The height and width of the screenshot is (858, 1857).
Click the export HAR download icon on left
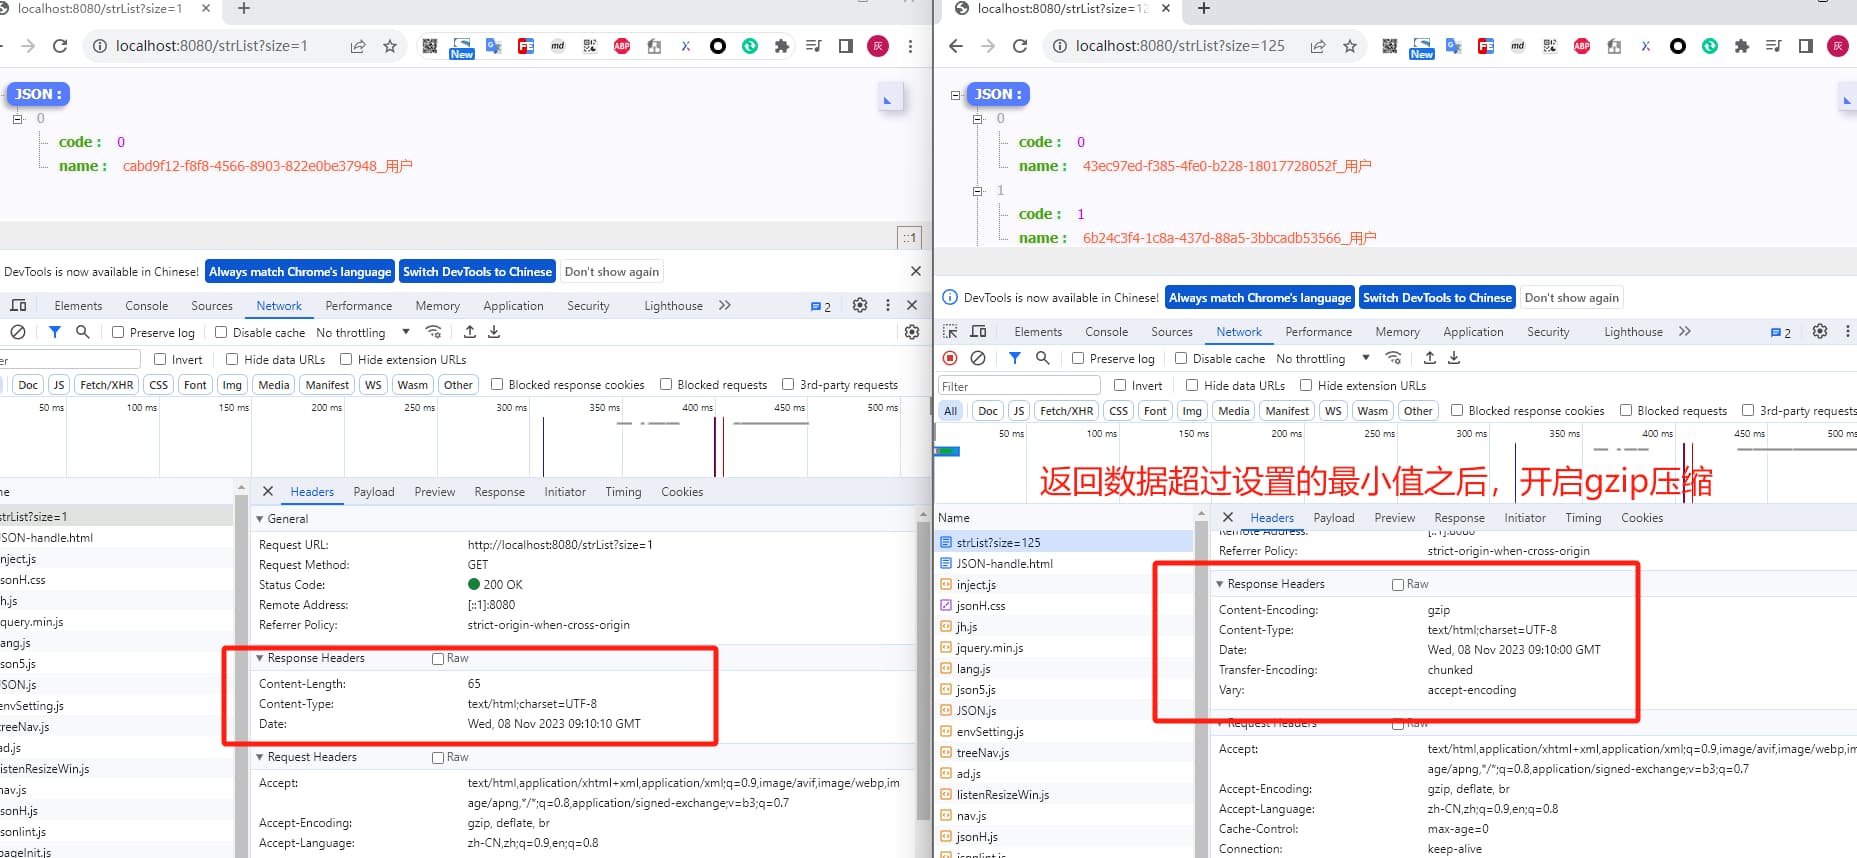point(494,332)
